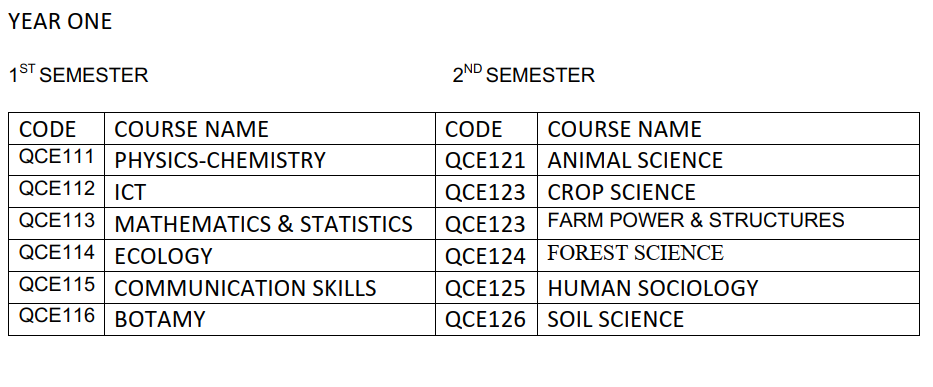The width and height of the screenshot is (933, 387).
Task: Click the SOIL SCIENCE cell
Action: click(728, 319)
